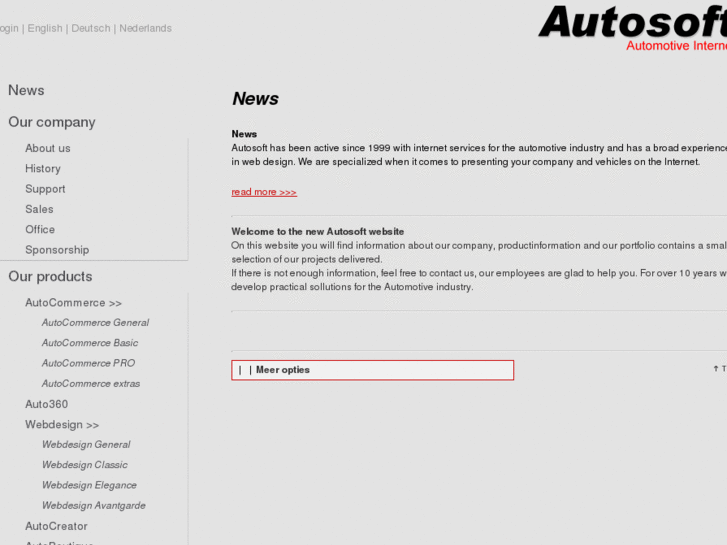Screen dimensions: 727x545
Task: Open the Our products menu section
Action: [x=51, y=276]
